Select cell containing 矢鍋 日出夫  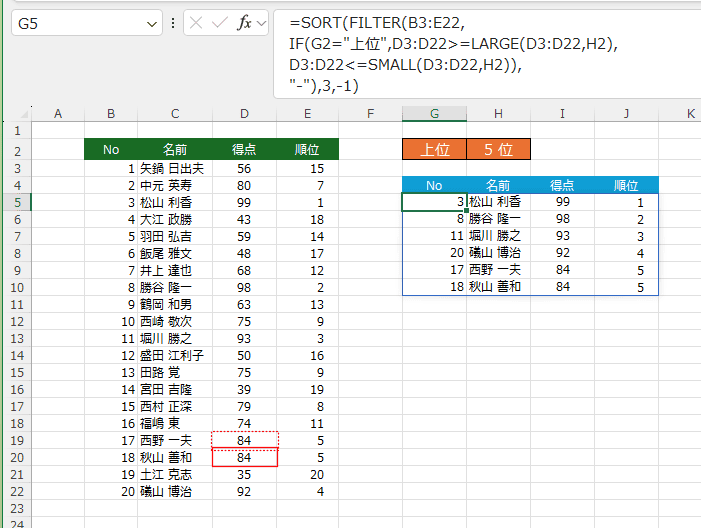(174, 168)
